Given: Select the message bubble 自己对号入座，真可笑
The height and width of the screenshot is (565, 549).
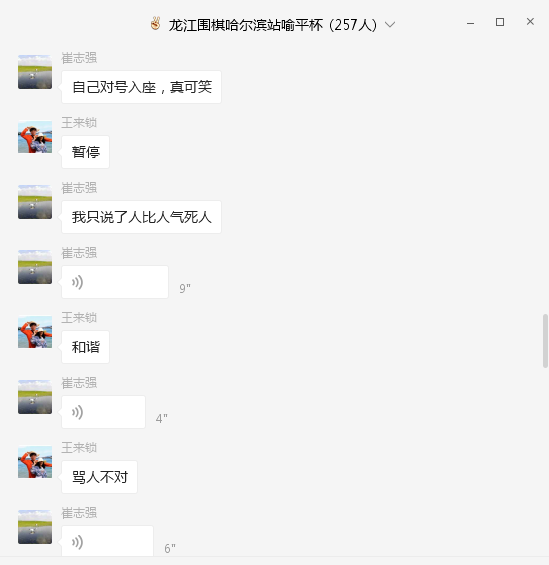Looking at the screenshot, I should (142, 87).
